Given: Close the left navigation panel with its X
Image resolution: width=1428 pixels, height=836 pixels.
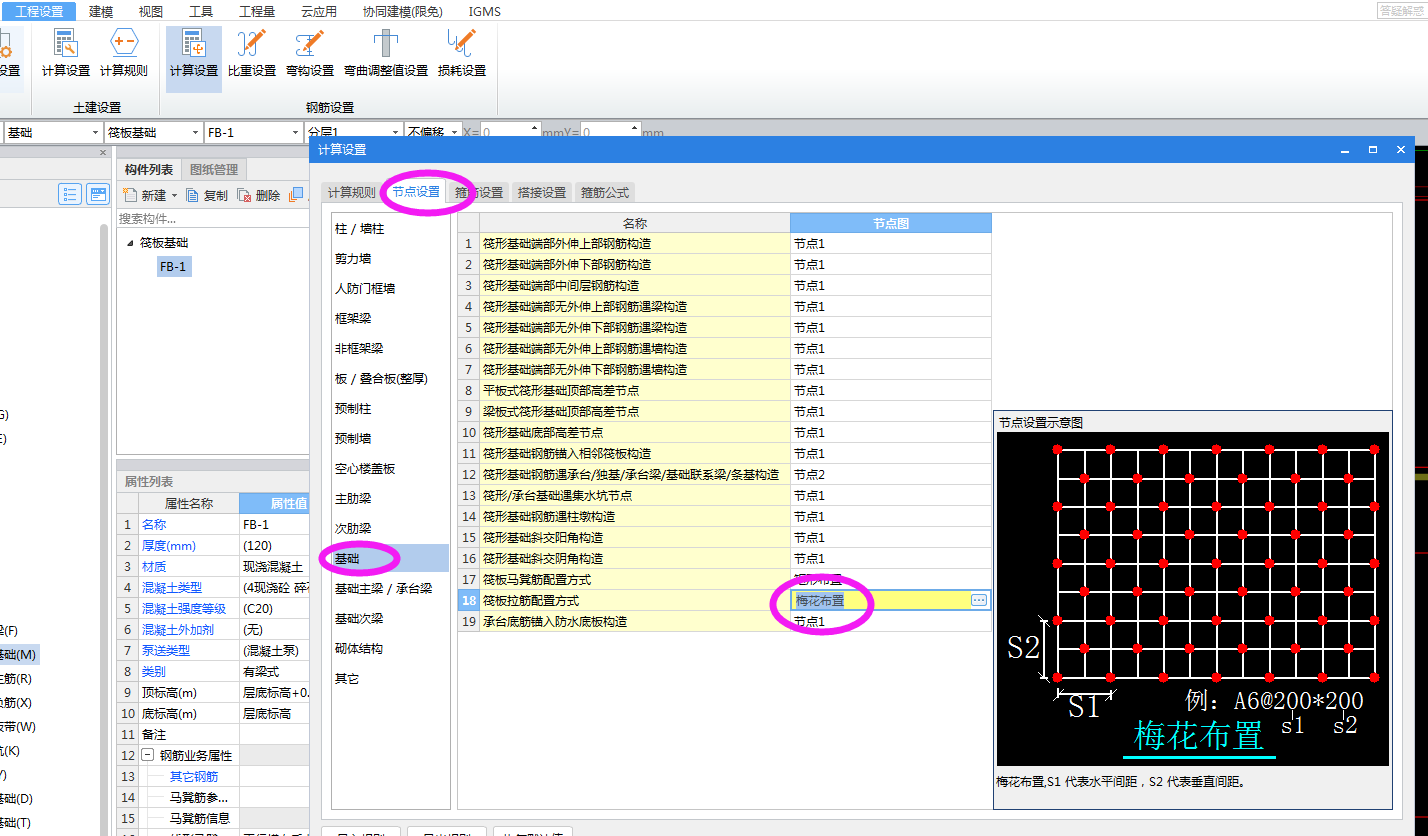Looking at the screenshot, I should click(x=102, y=152).
